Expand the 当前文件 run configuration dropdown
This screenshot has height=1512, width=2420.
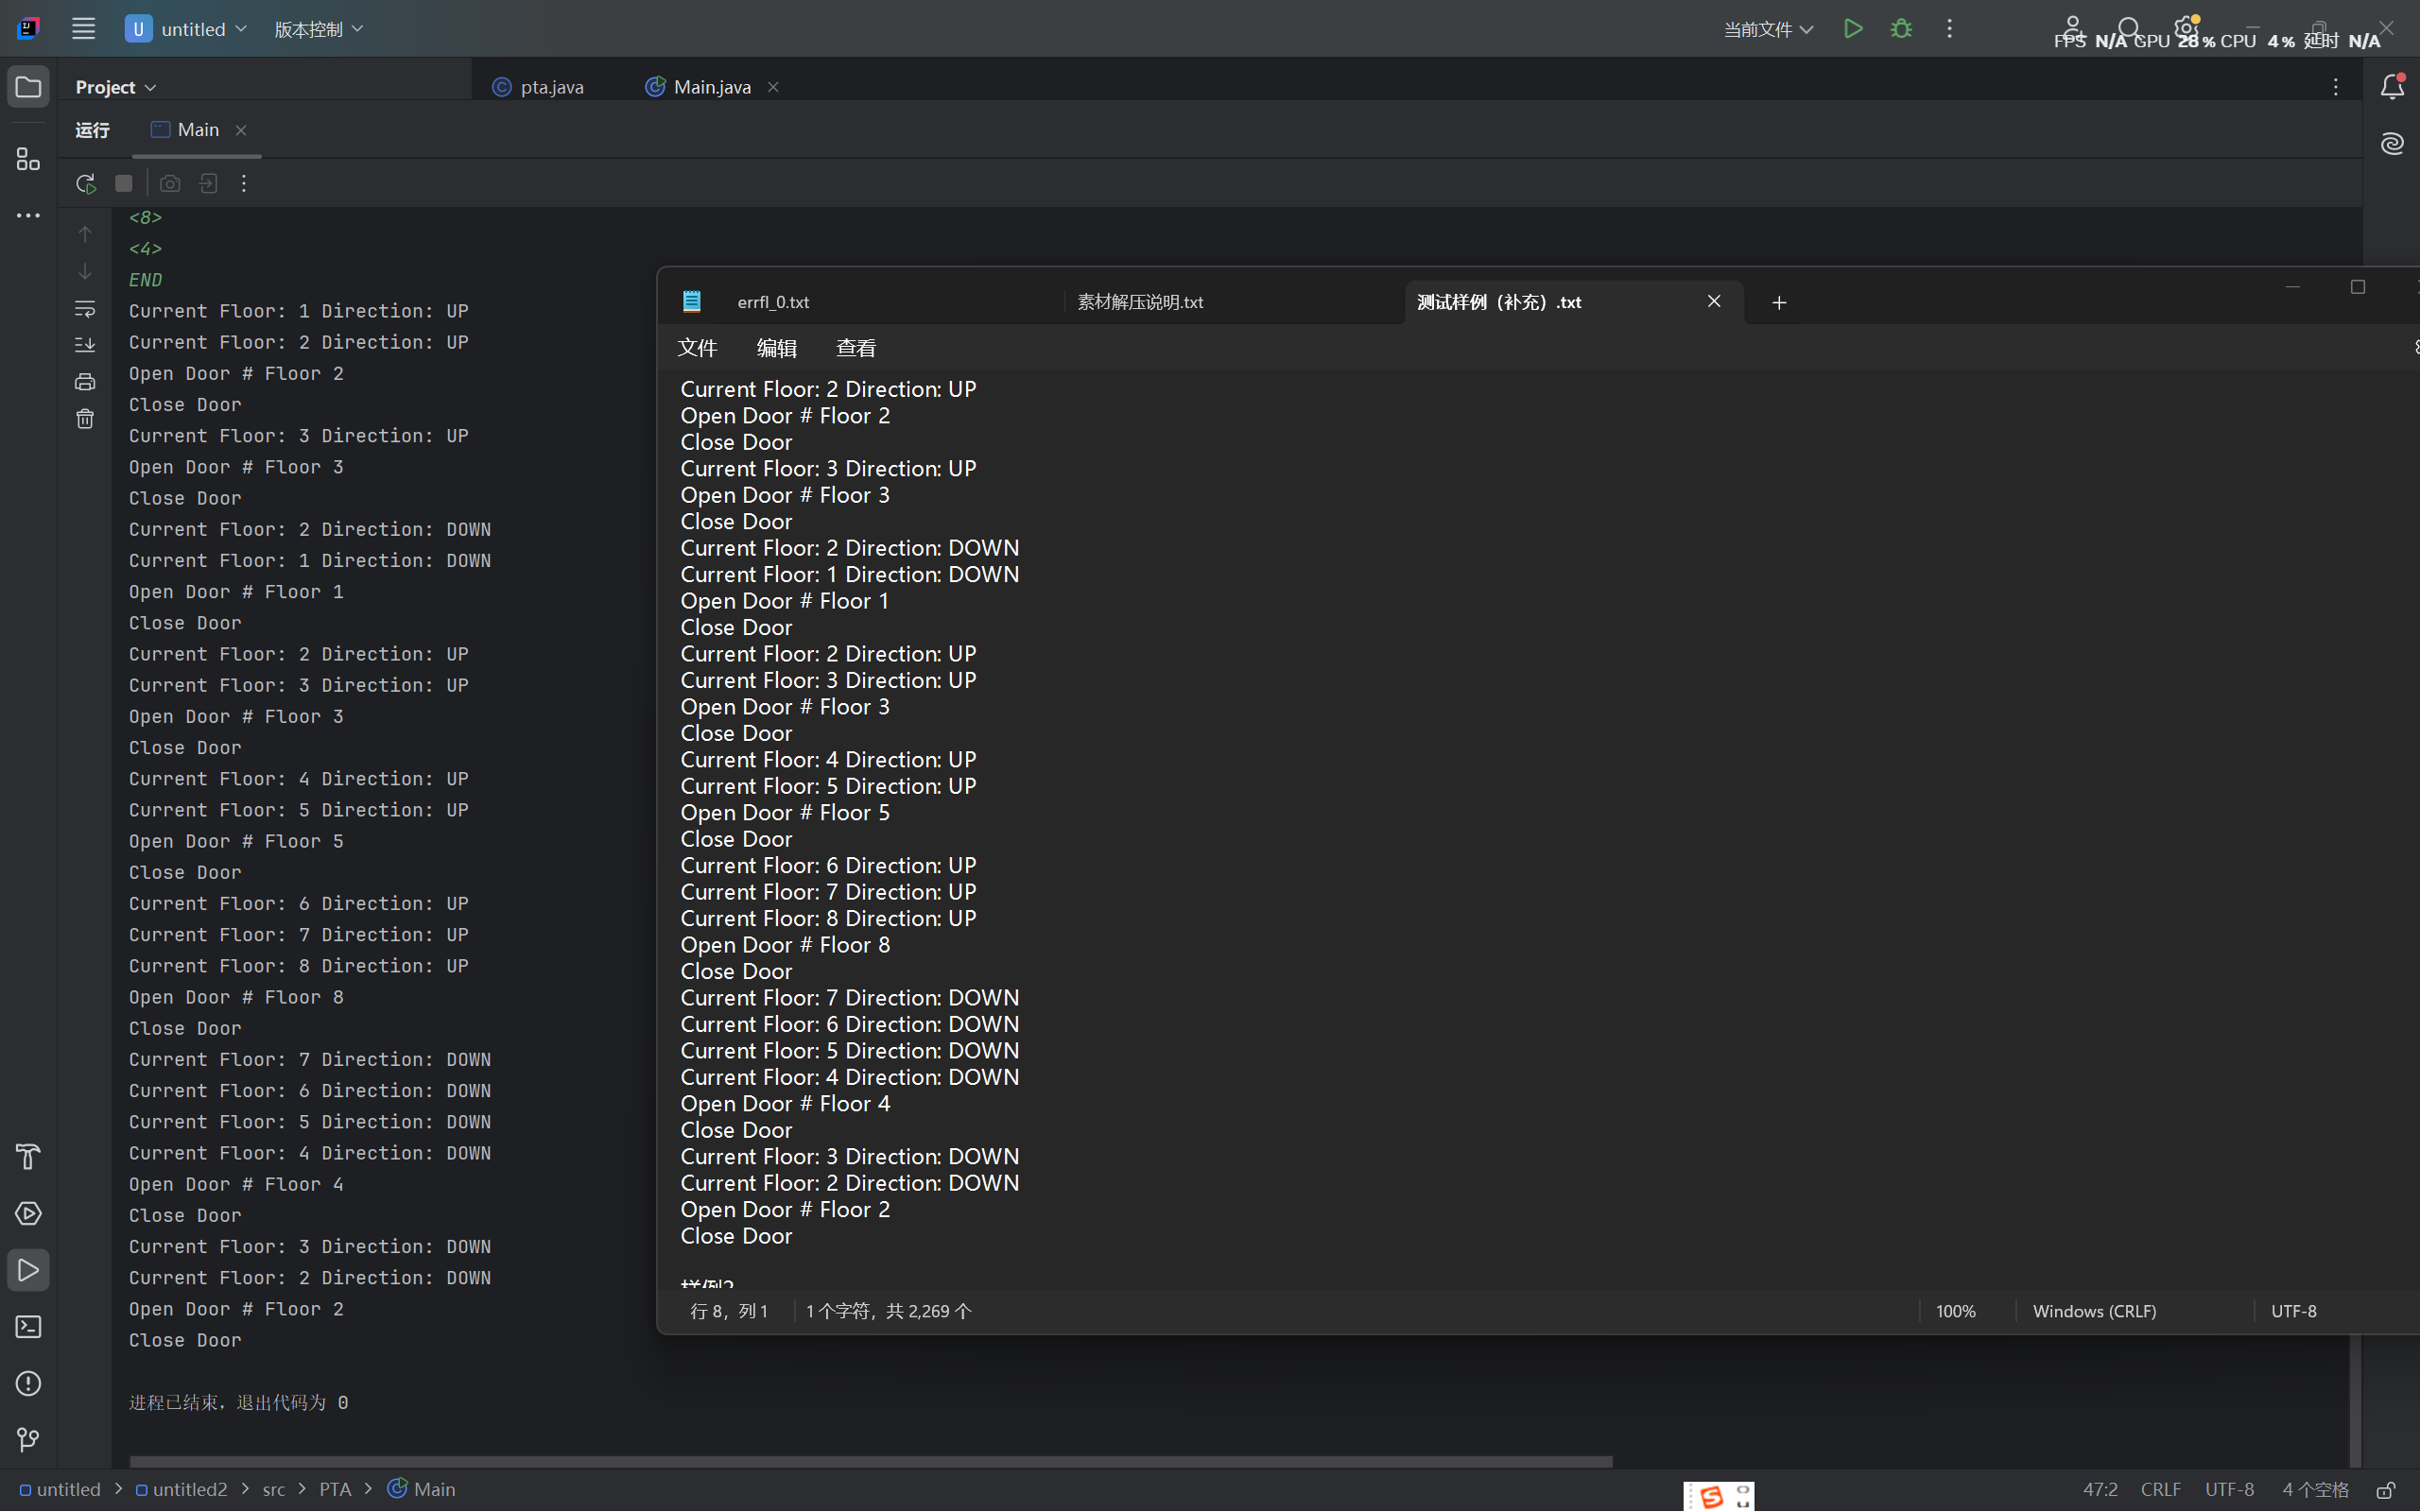click(1768, 29)
